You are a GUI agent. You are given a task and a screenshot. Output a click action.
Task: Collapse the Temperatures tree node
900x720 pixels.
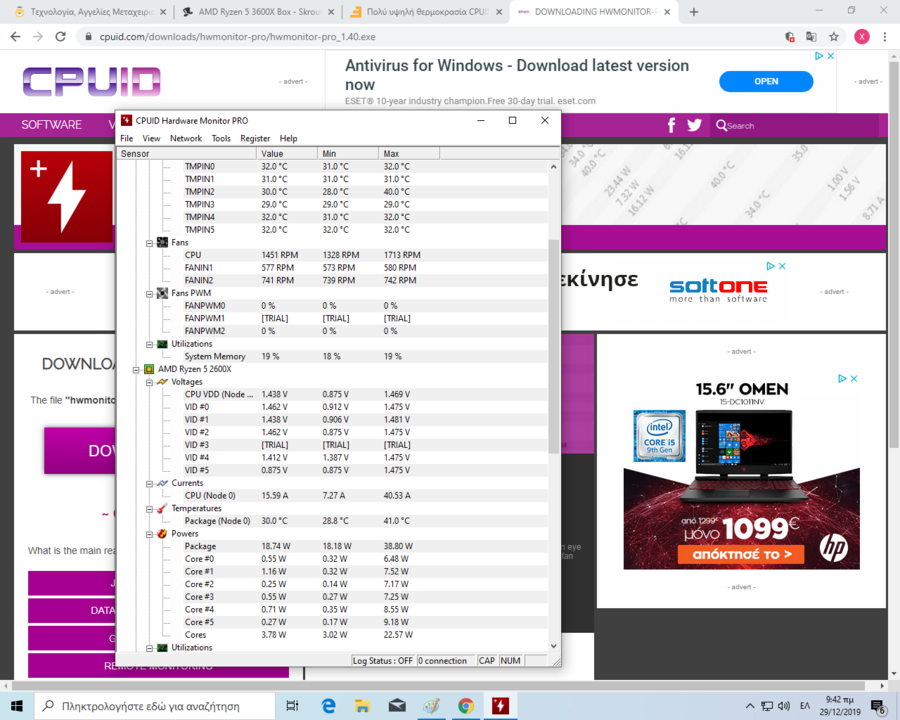149,509
